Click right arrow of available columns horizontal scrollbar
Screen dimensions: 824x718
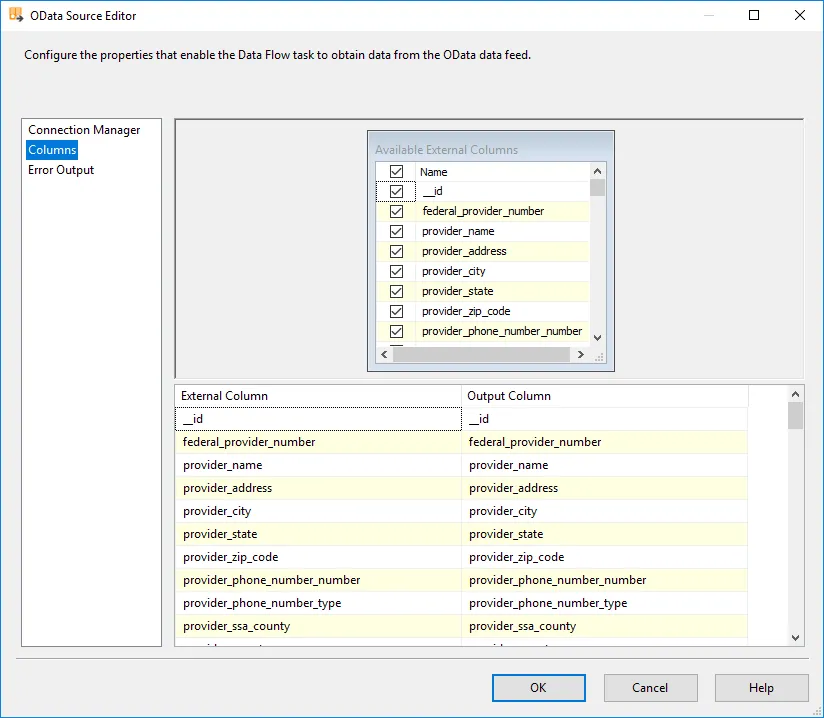pos(581,354)
